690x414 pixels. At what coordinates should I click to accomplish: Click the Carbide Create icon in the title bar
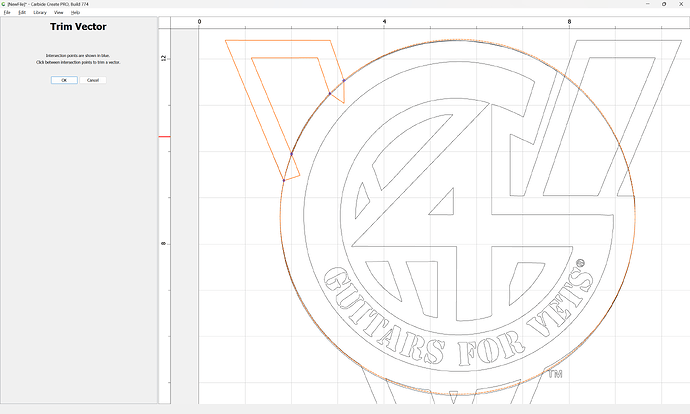[x=4, y=4]
